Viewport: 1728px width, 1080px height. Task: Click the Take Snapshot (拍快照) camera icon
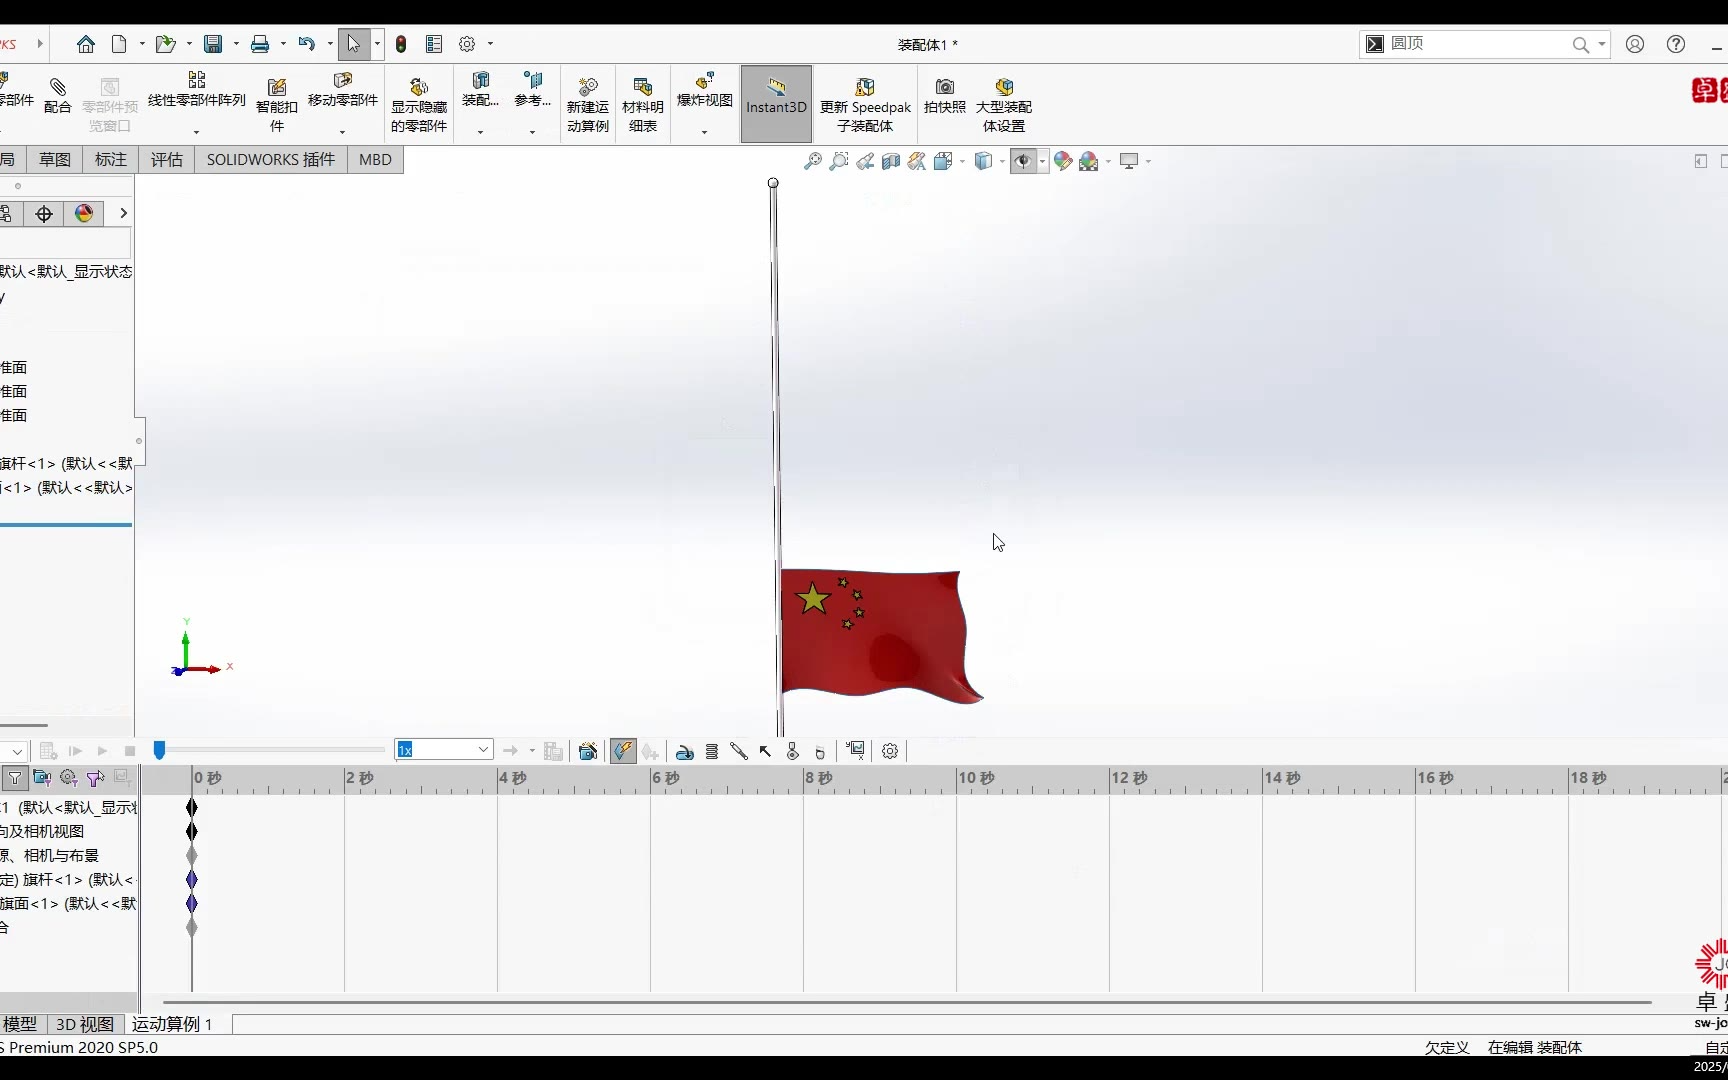click(x=944, y=95)
